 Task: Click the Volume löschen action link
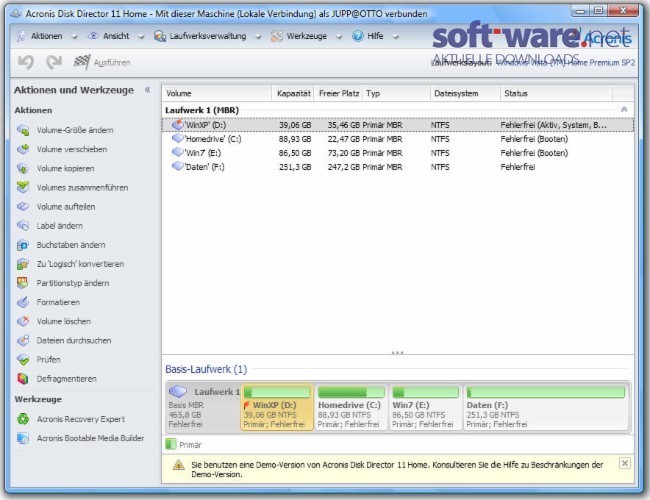(63, 321)
